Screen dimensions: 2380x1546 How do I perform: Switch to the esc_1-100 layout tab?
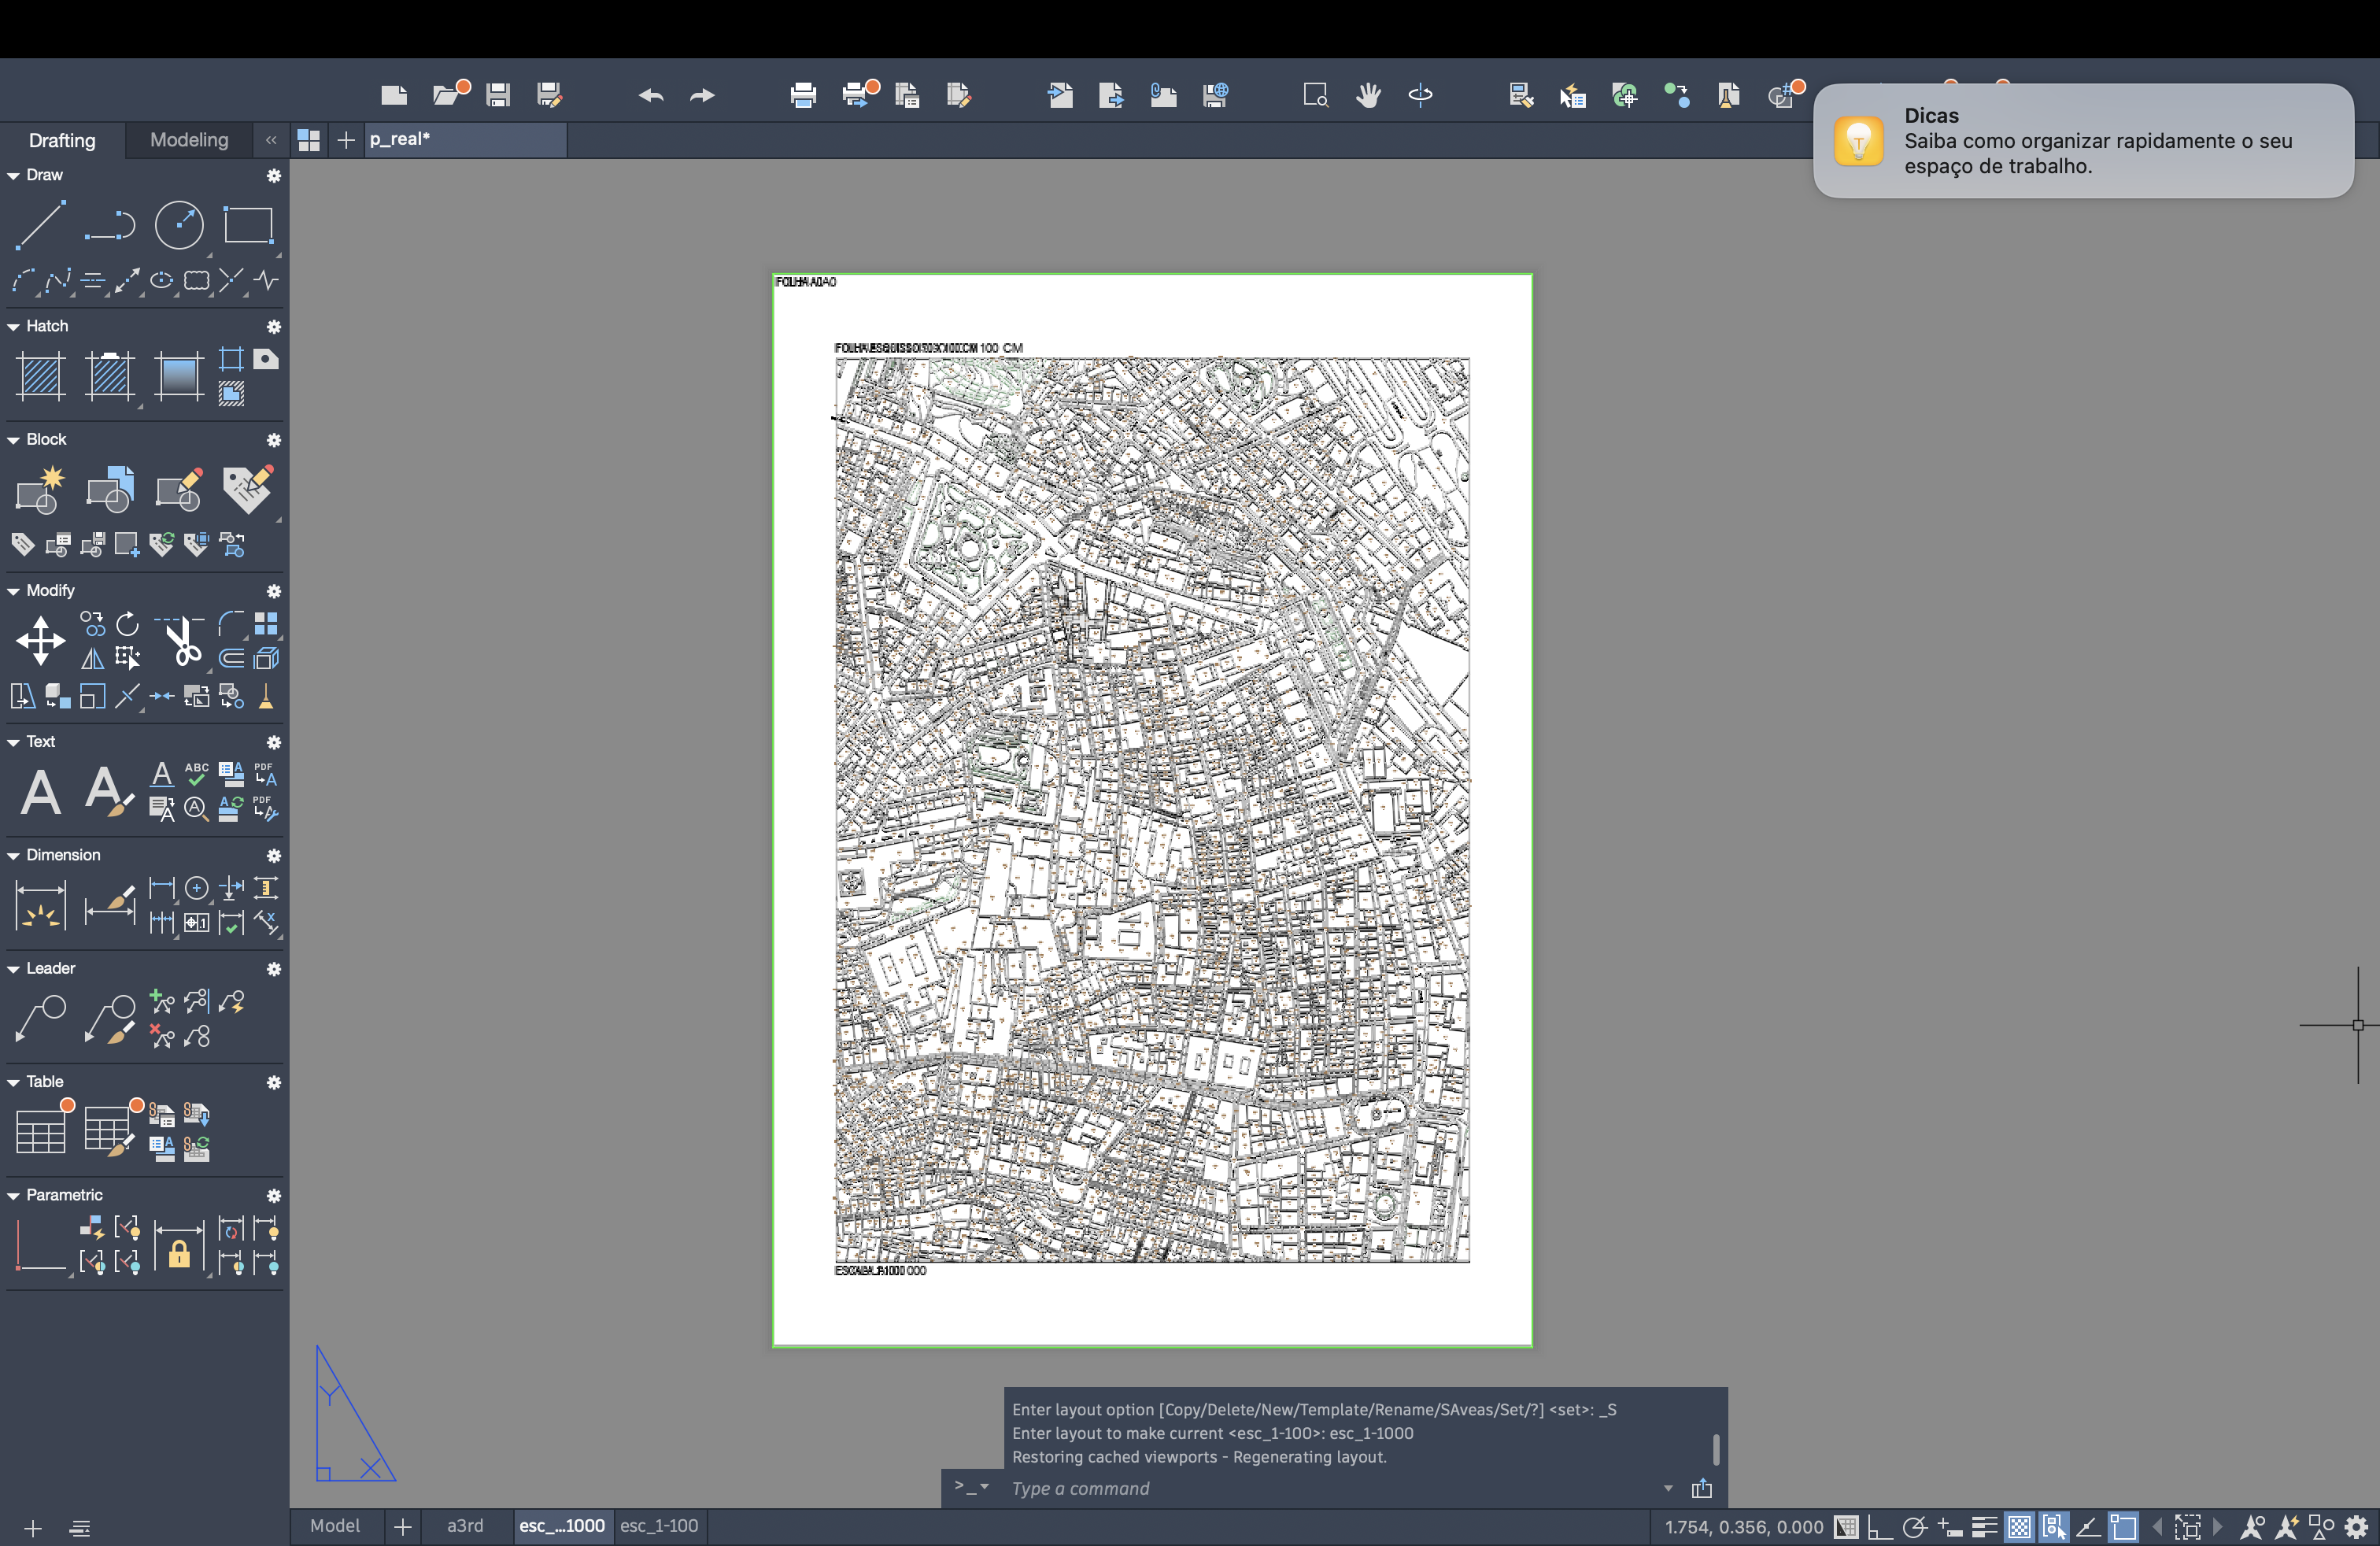pyautogui.click(x=659, y=1526)
